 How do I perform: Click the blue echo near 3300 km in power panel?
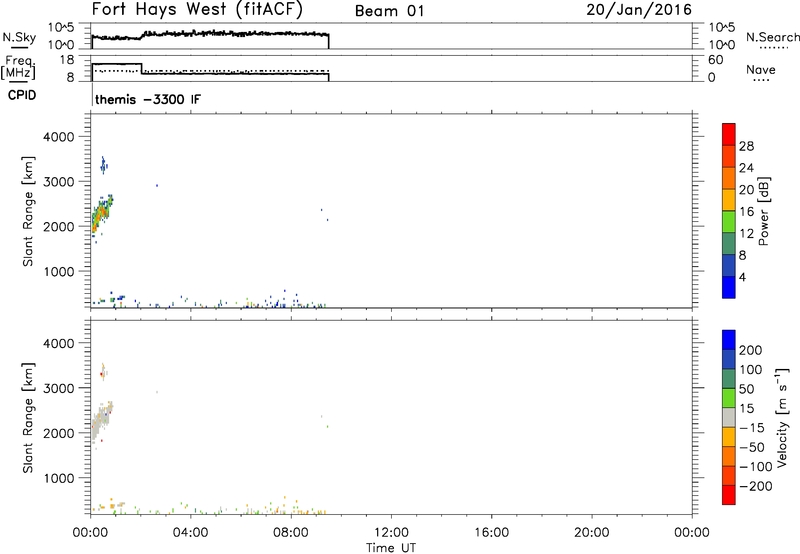click(104, 165)
